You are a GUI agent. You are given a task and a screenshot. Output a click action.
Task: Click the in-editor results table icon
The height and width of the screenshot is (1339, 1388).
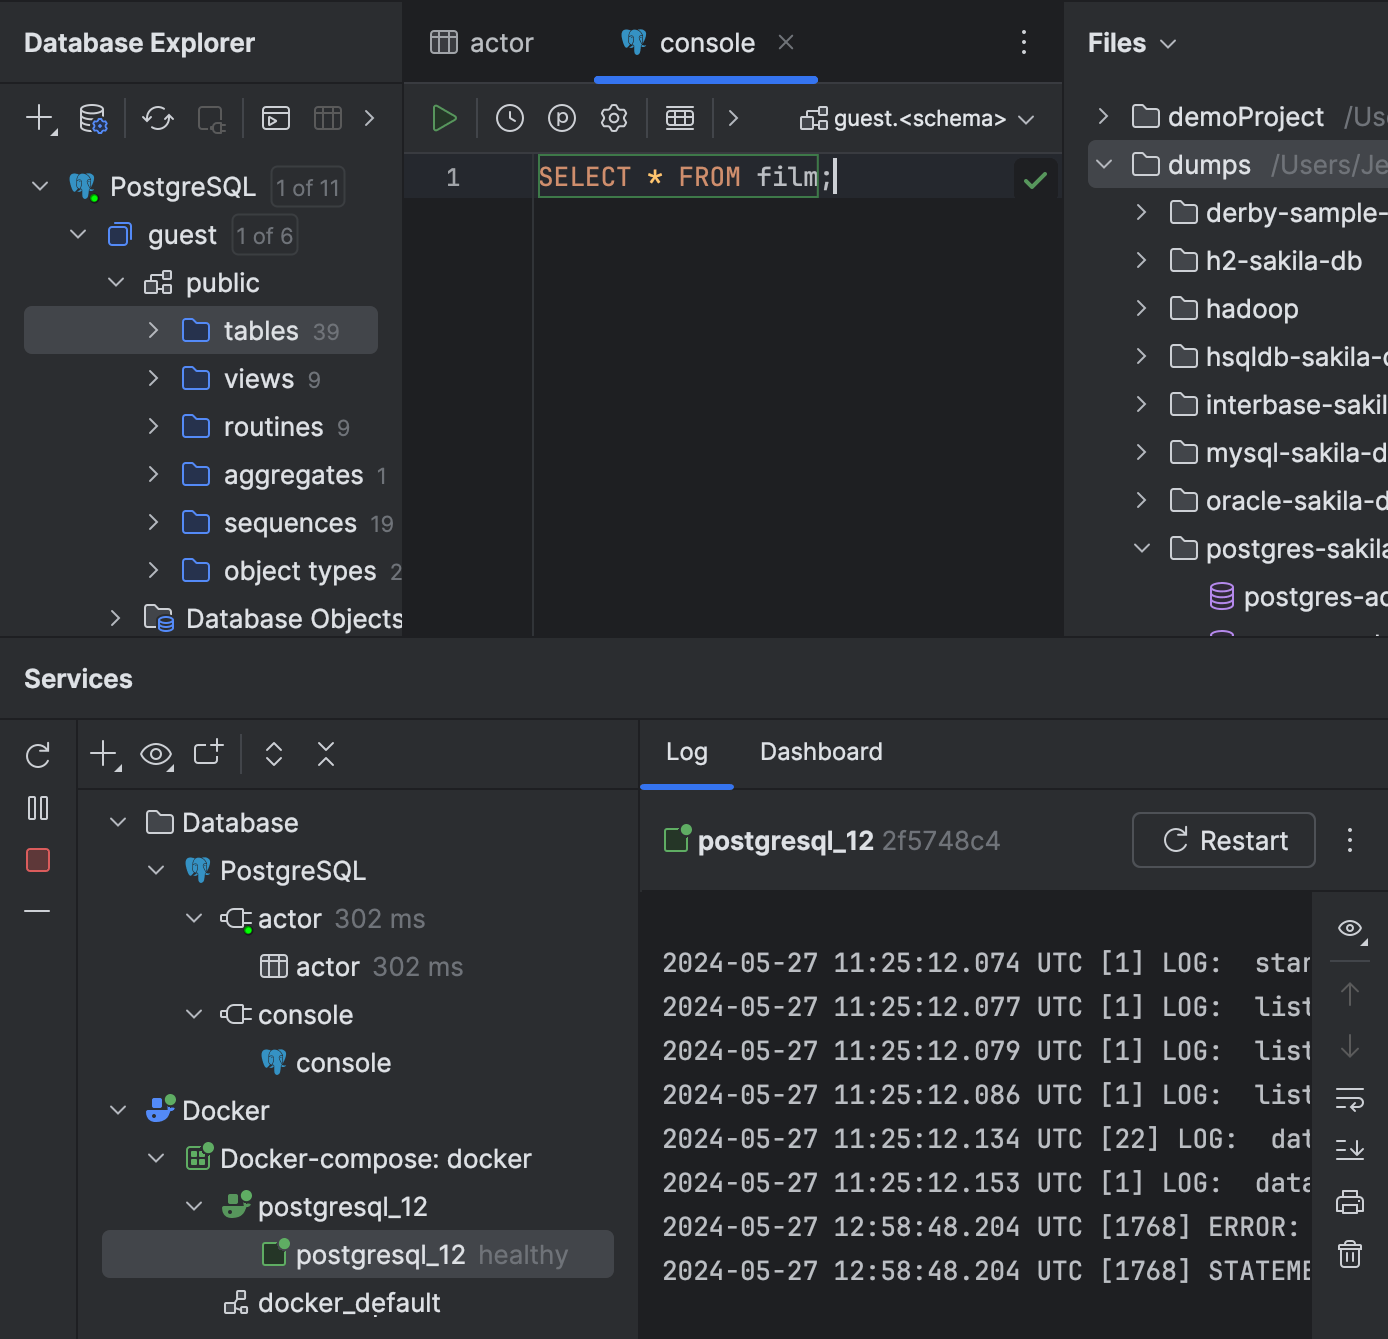[x=680, y=118]
